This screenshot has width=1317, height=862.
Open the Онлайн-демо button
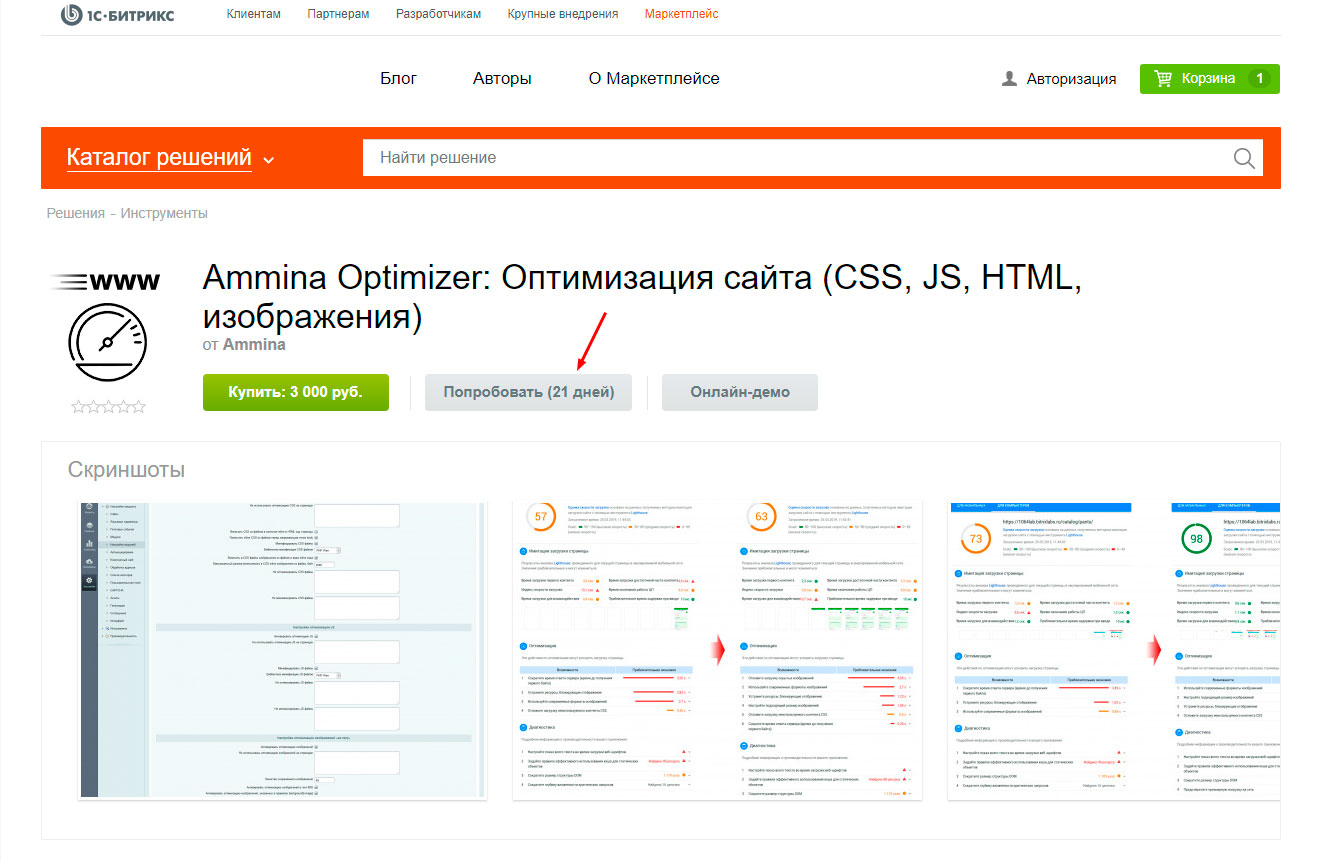(740, 392)
